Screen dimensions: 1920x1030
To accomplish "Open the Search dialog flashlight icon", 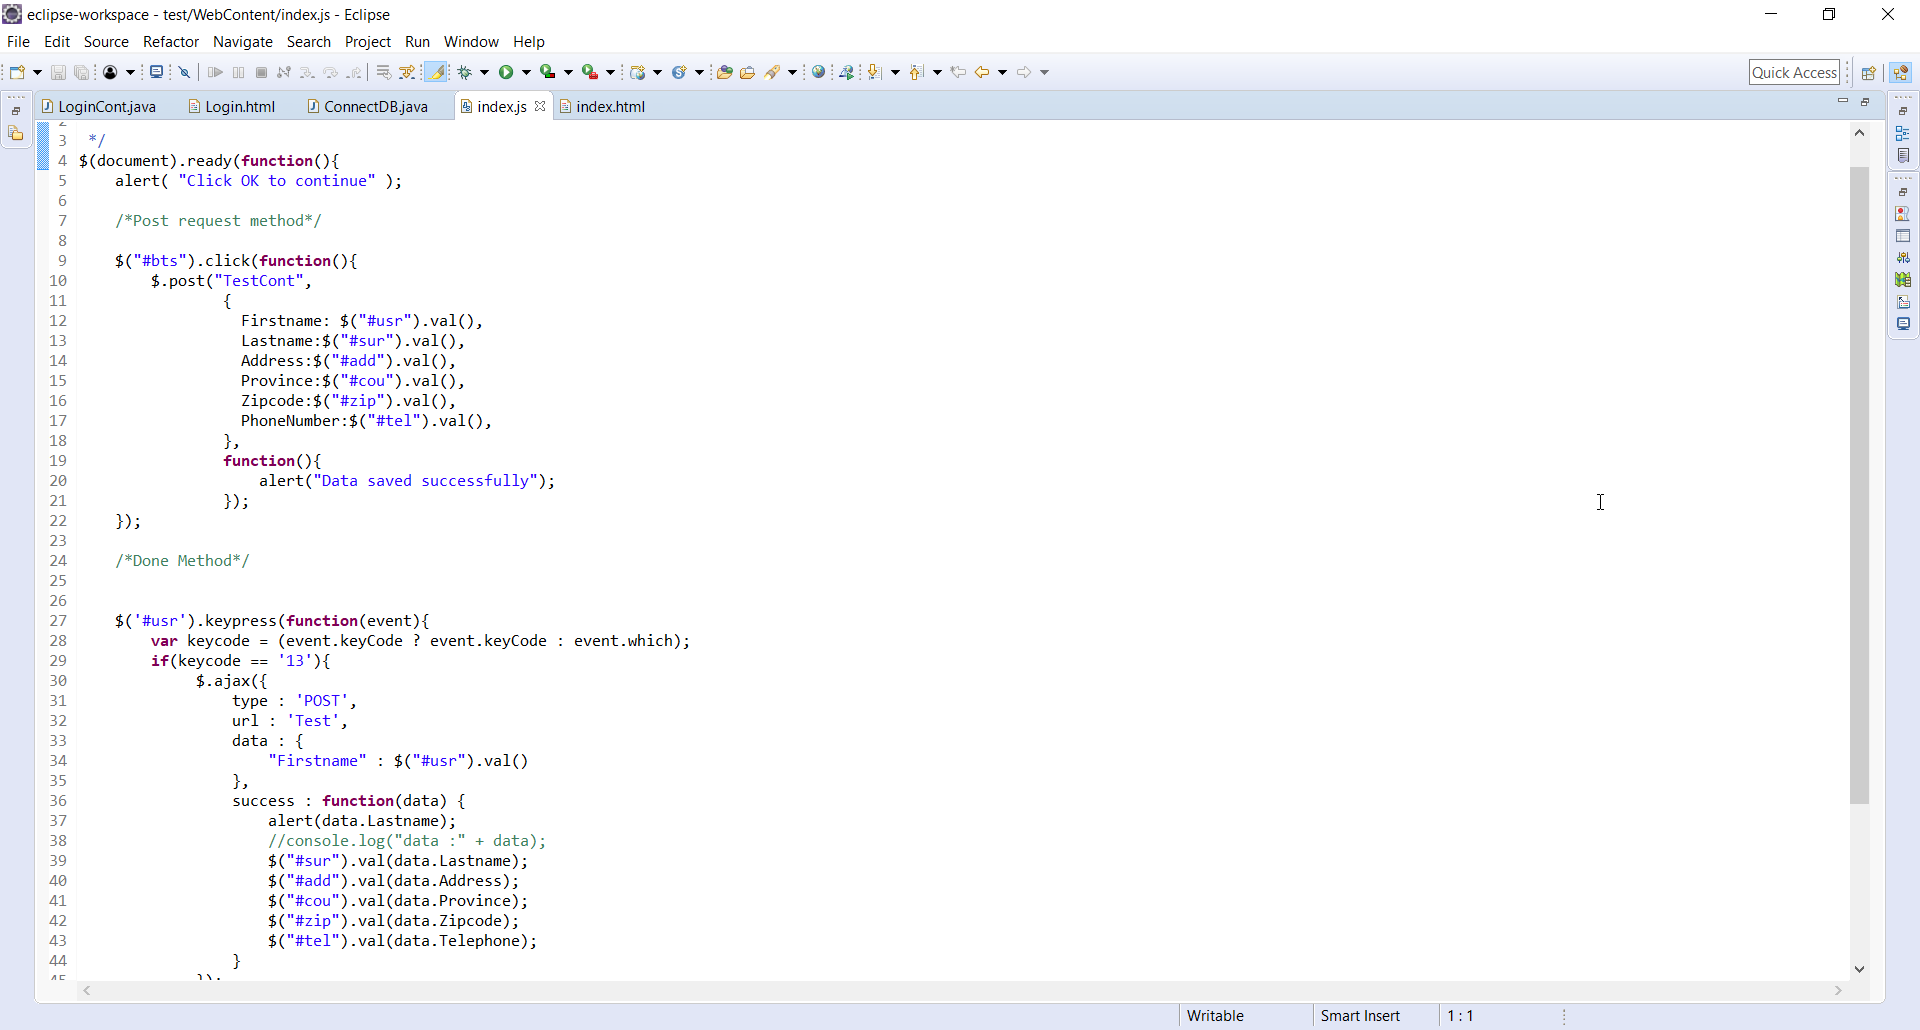I will point(774,71).
